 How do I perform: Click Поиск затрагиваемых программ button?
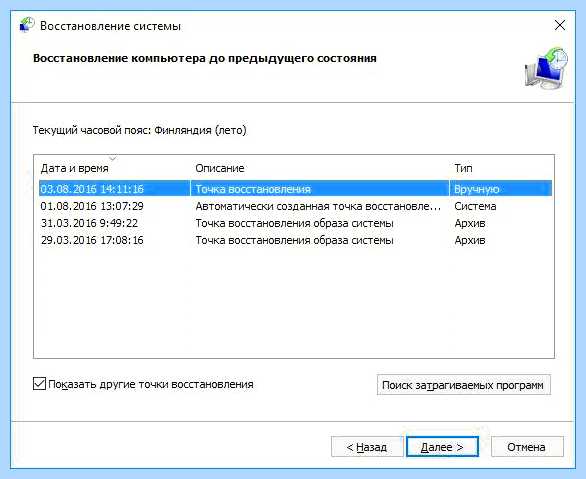[x=463, y=385]
